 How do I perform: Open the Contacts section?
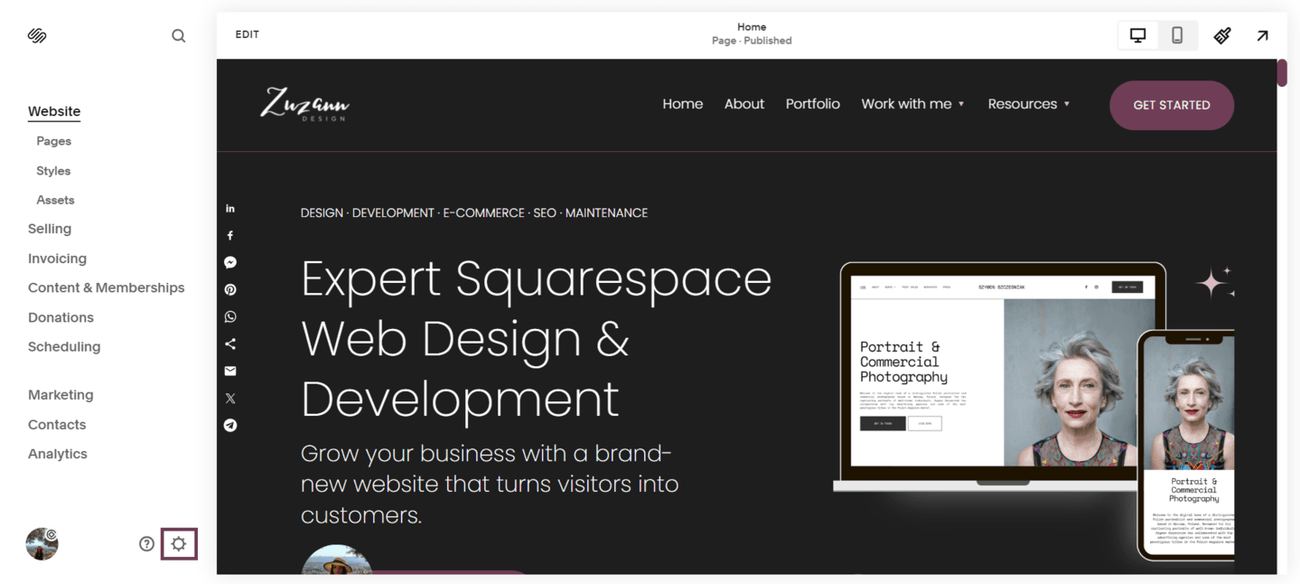tap(57, 424)
